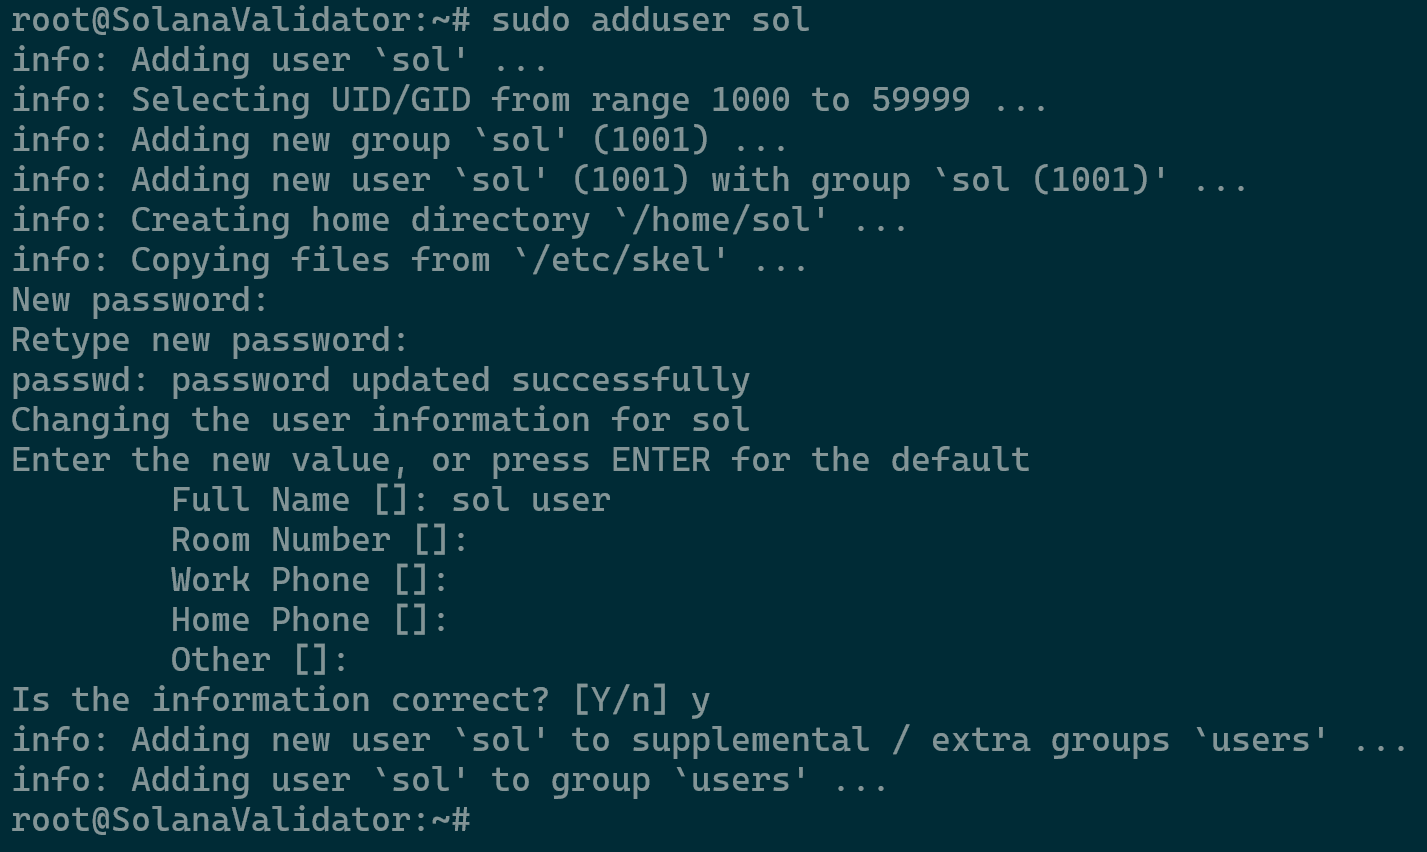The image size is (1427, 852).
Task: Click the '[Y/n]' confirmation prompt
Action: [620, 700]
